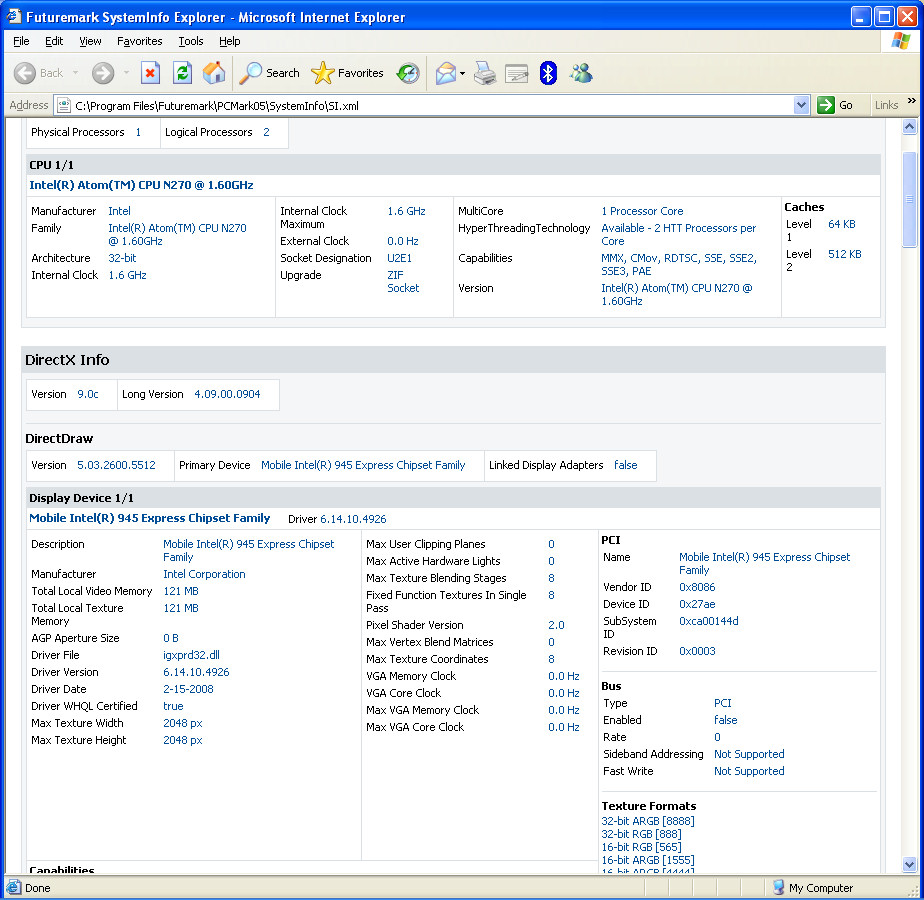This screenshot has width=924, height=900.
Task: Click the Edit page icon in toolbar
Action: pyautogui.click(x=517, y=73)
